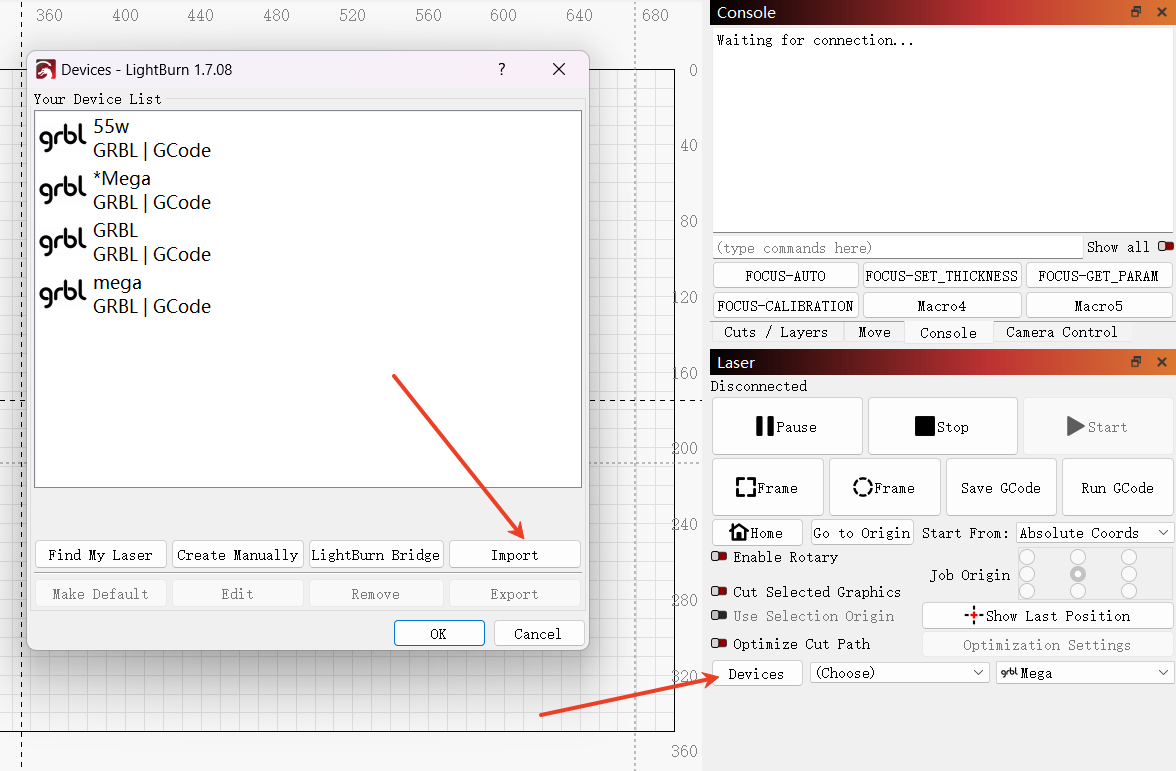The height and width of the screenshot is (771, 1176).
Task: Switch to the Camera Control tab
Action: pos(1061,332)
